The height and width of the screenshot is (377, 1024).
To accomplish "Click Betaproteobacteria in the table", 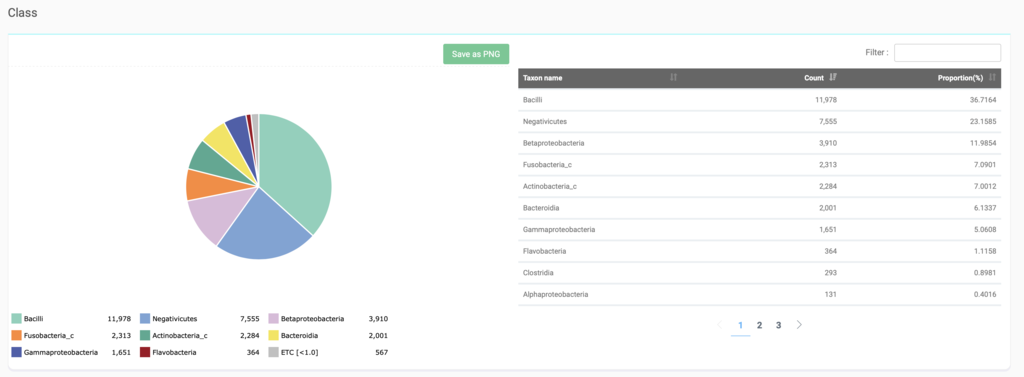I will [554, 142].
